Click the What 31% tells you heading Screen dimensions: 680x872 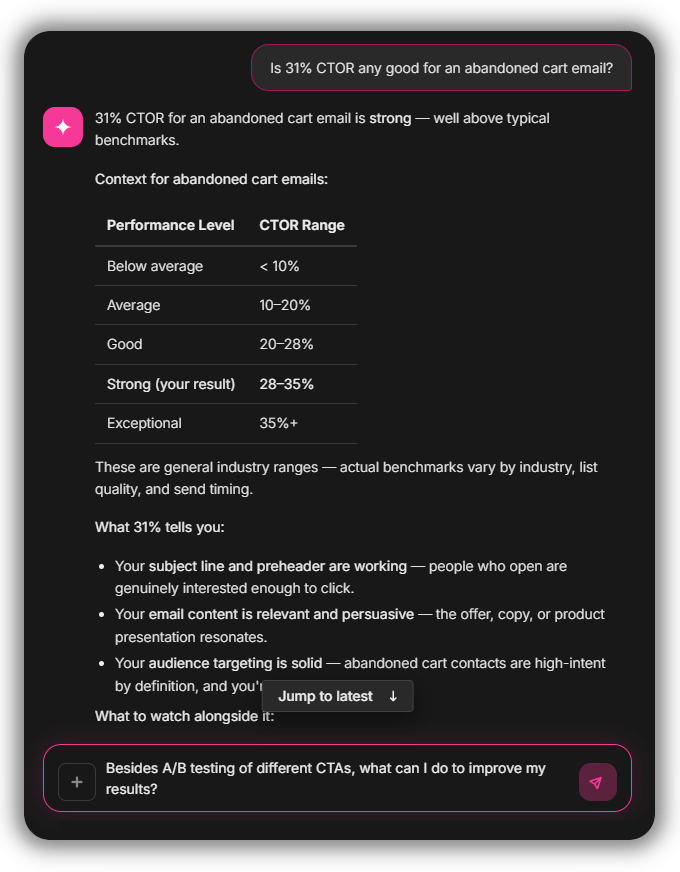click(x=160, y=527)
